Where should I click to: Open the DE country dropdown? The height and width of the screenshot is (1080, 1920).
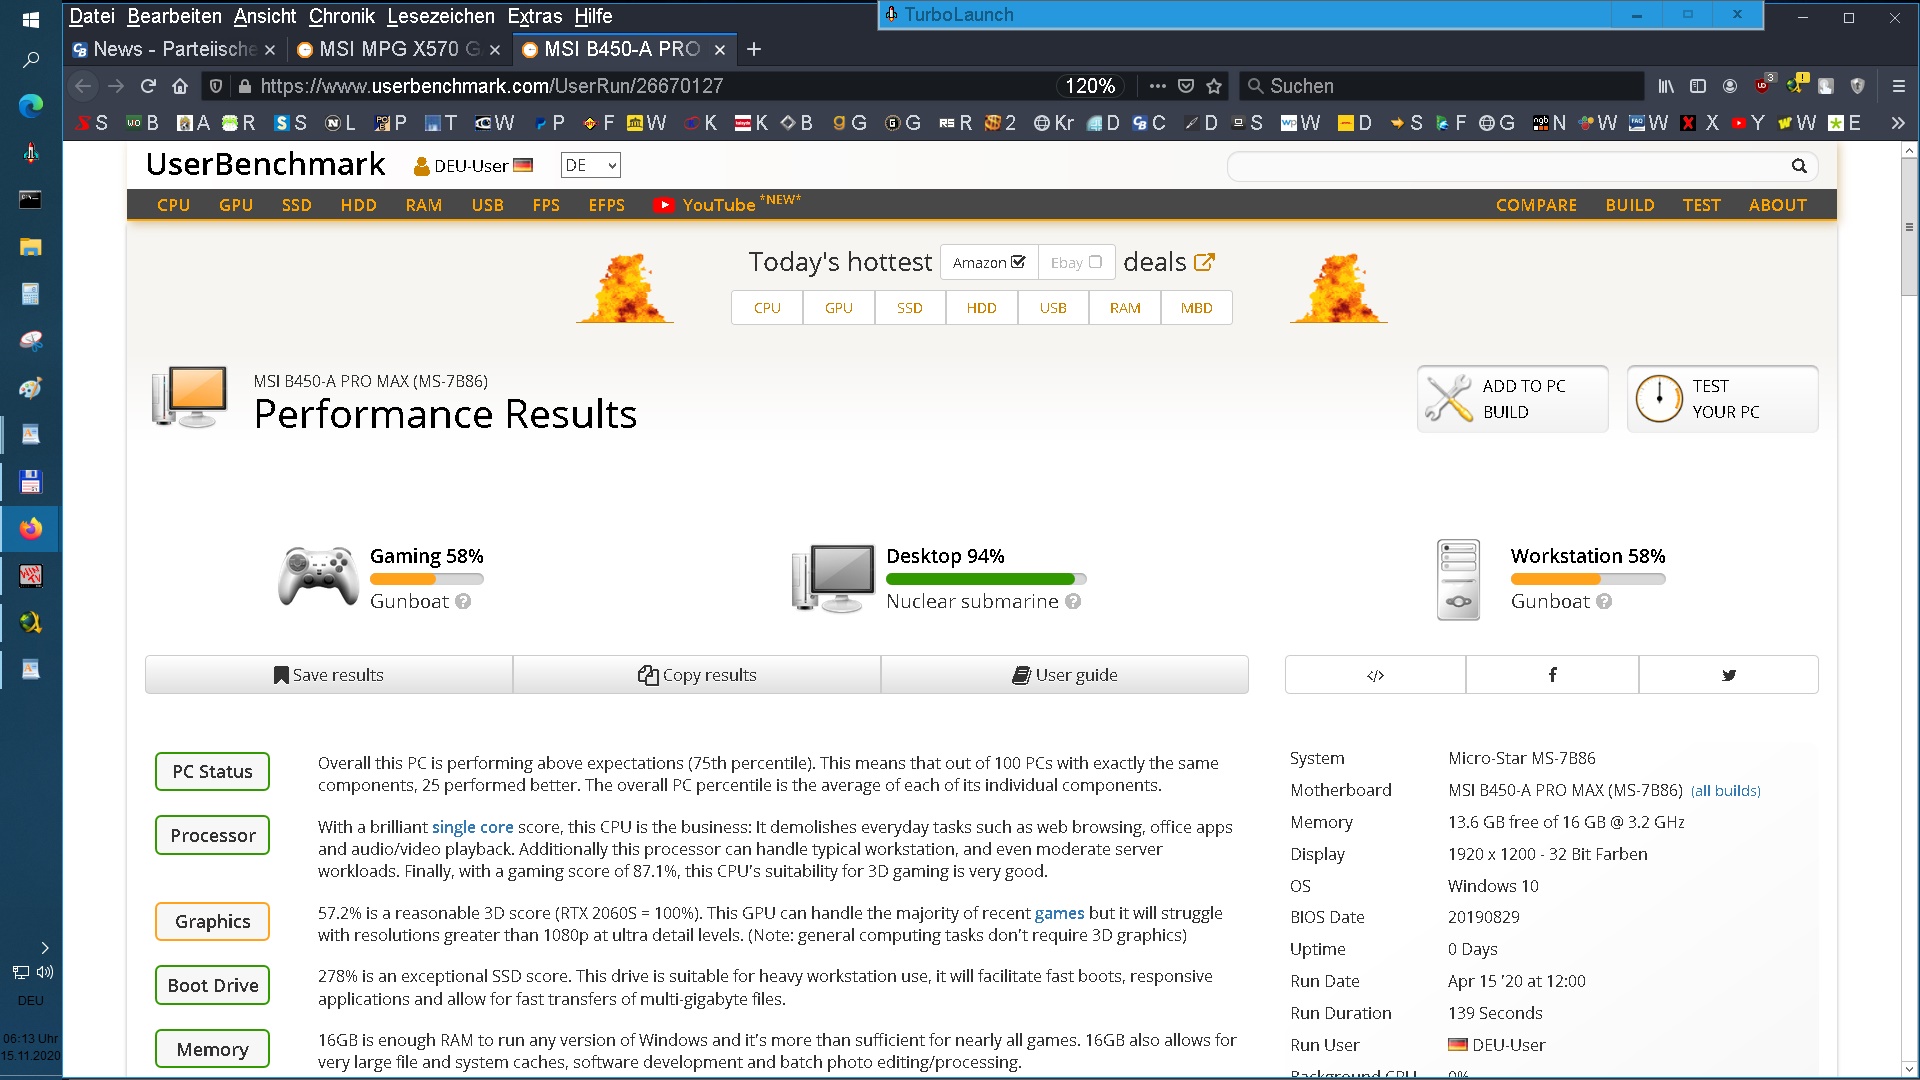590,166
